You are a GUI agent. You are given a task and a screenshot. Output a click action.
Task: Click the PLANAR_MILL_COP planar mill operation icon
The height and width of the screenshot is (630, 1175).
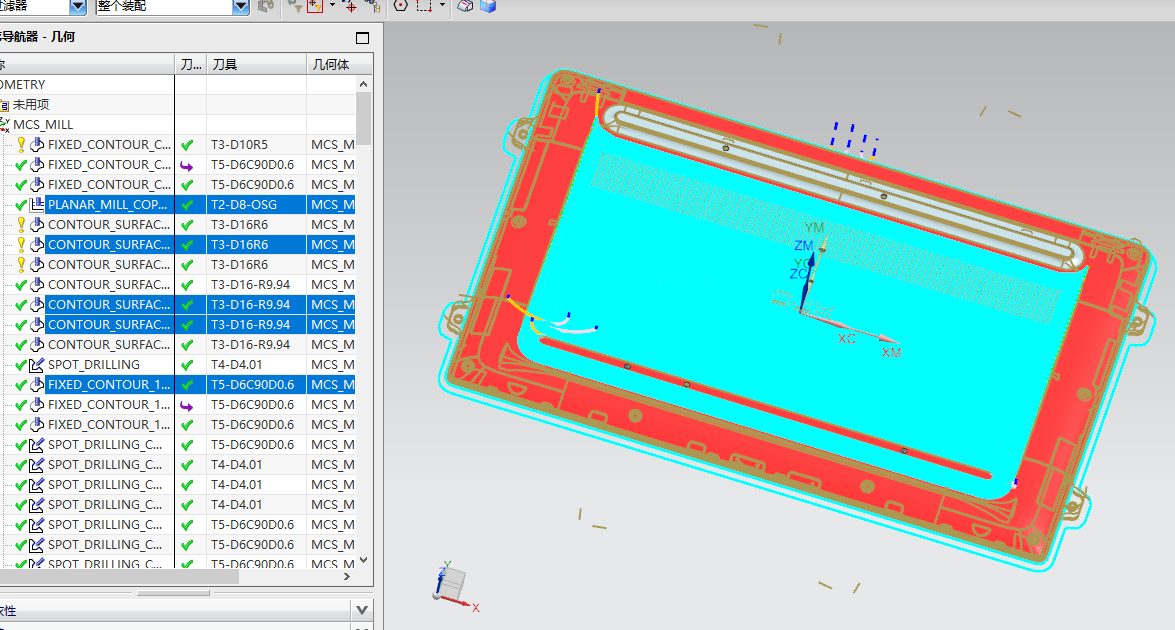coord(37,205)
